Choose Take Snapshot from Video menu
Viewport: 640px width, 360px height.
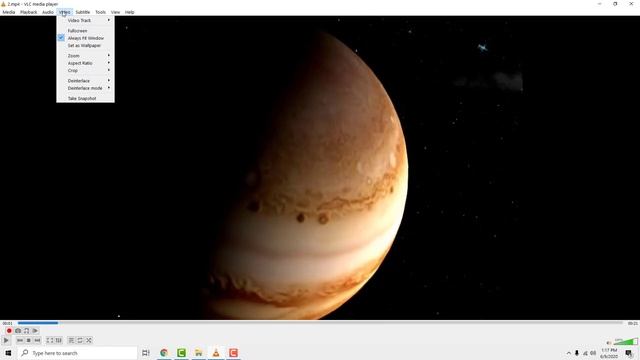tap(85, 98)
